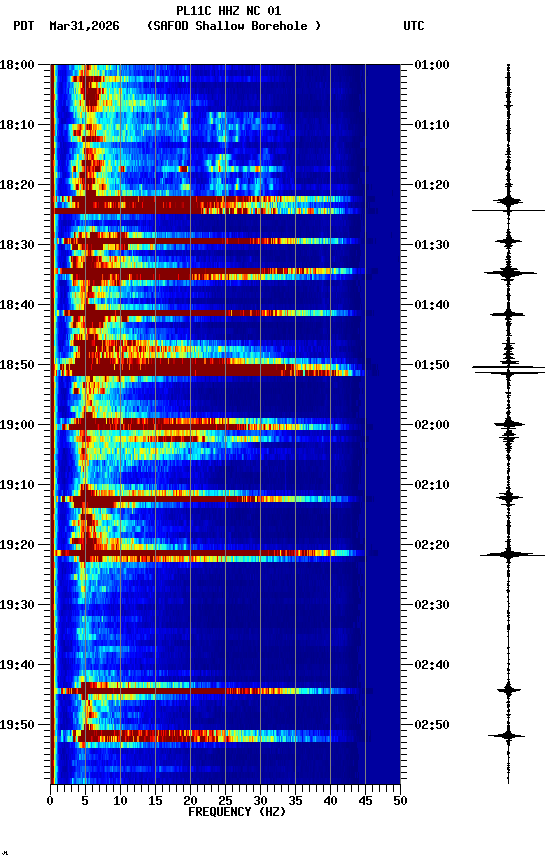Click the 02:50 UTC time label
Image resolution: width=552 pixels, height=864 pixels.
pos(432,725)
